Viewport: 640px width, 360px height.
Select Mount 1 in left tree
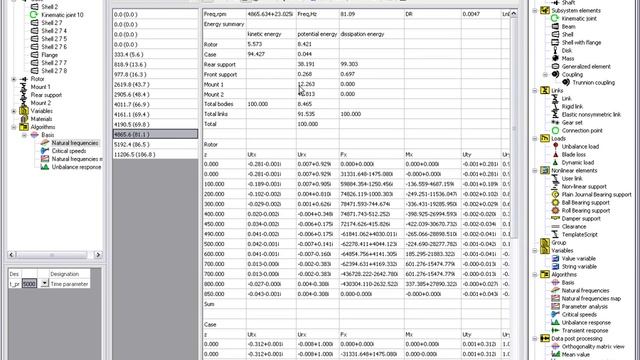click(x=41, y=87)
